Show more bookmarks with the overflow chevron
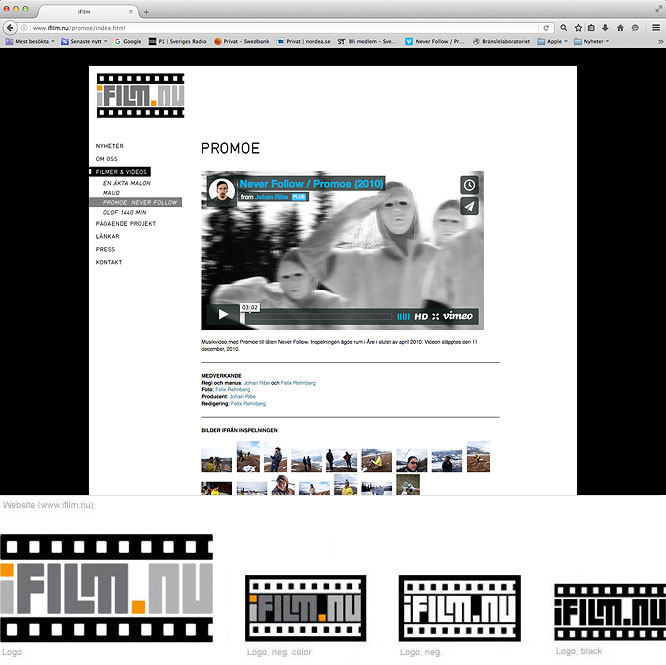 pyautogui.click(x=660, y=41)
